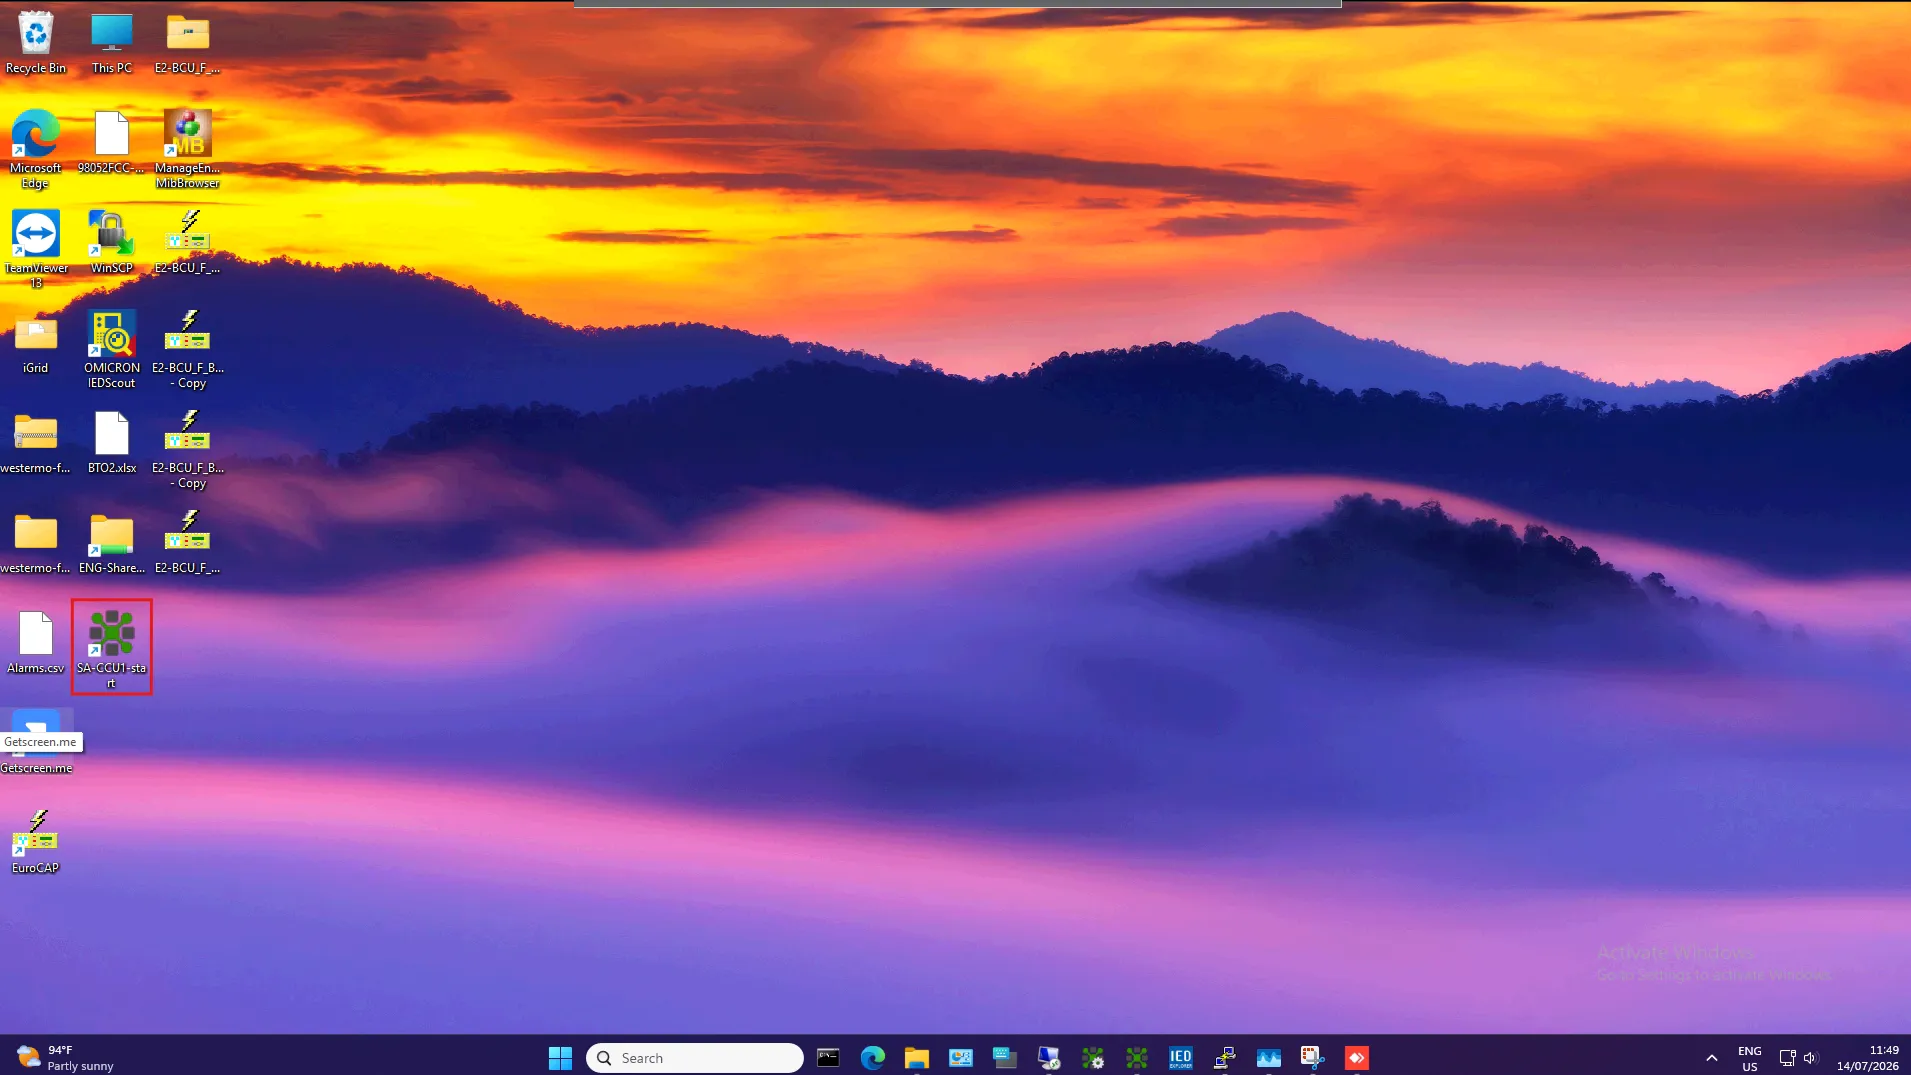
Task: Open Microsoft Edge from the taskbar
Action: [872, 1057]
